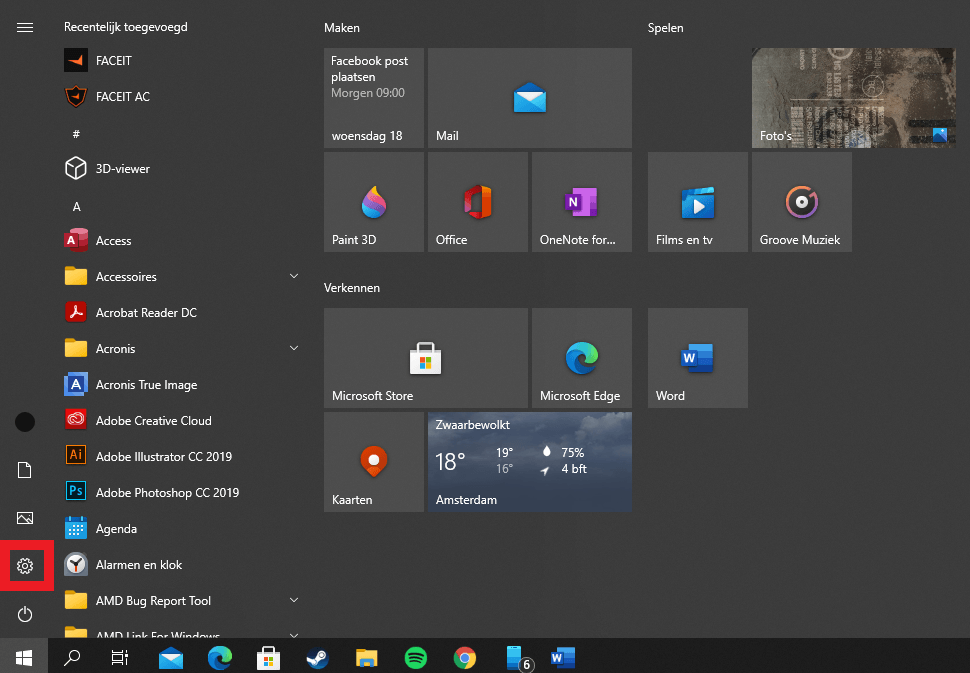Click the # letter group header

tap(76, 134)
